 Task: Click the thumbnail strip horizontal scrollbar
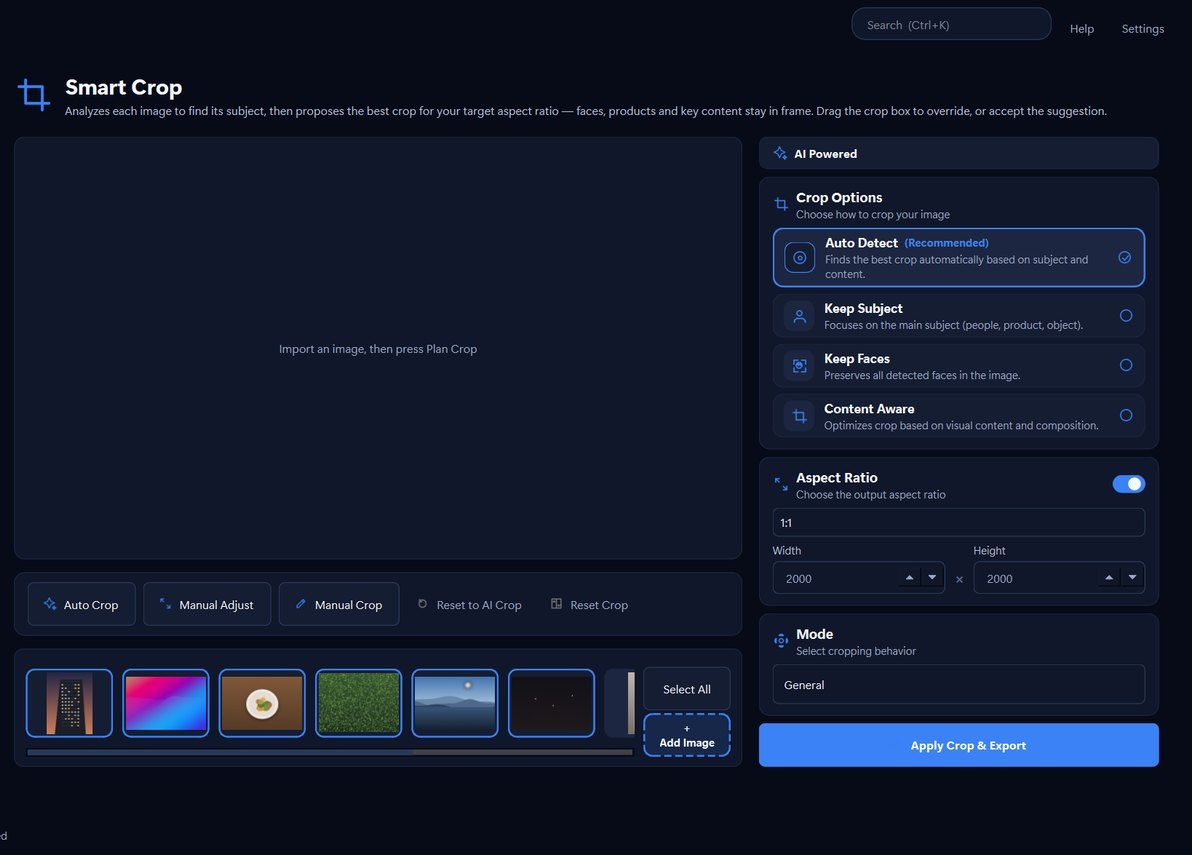click(329, 752)
